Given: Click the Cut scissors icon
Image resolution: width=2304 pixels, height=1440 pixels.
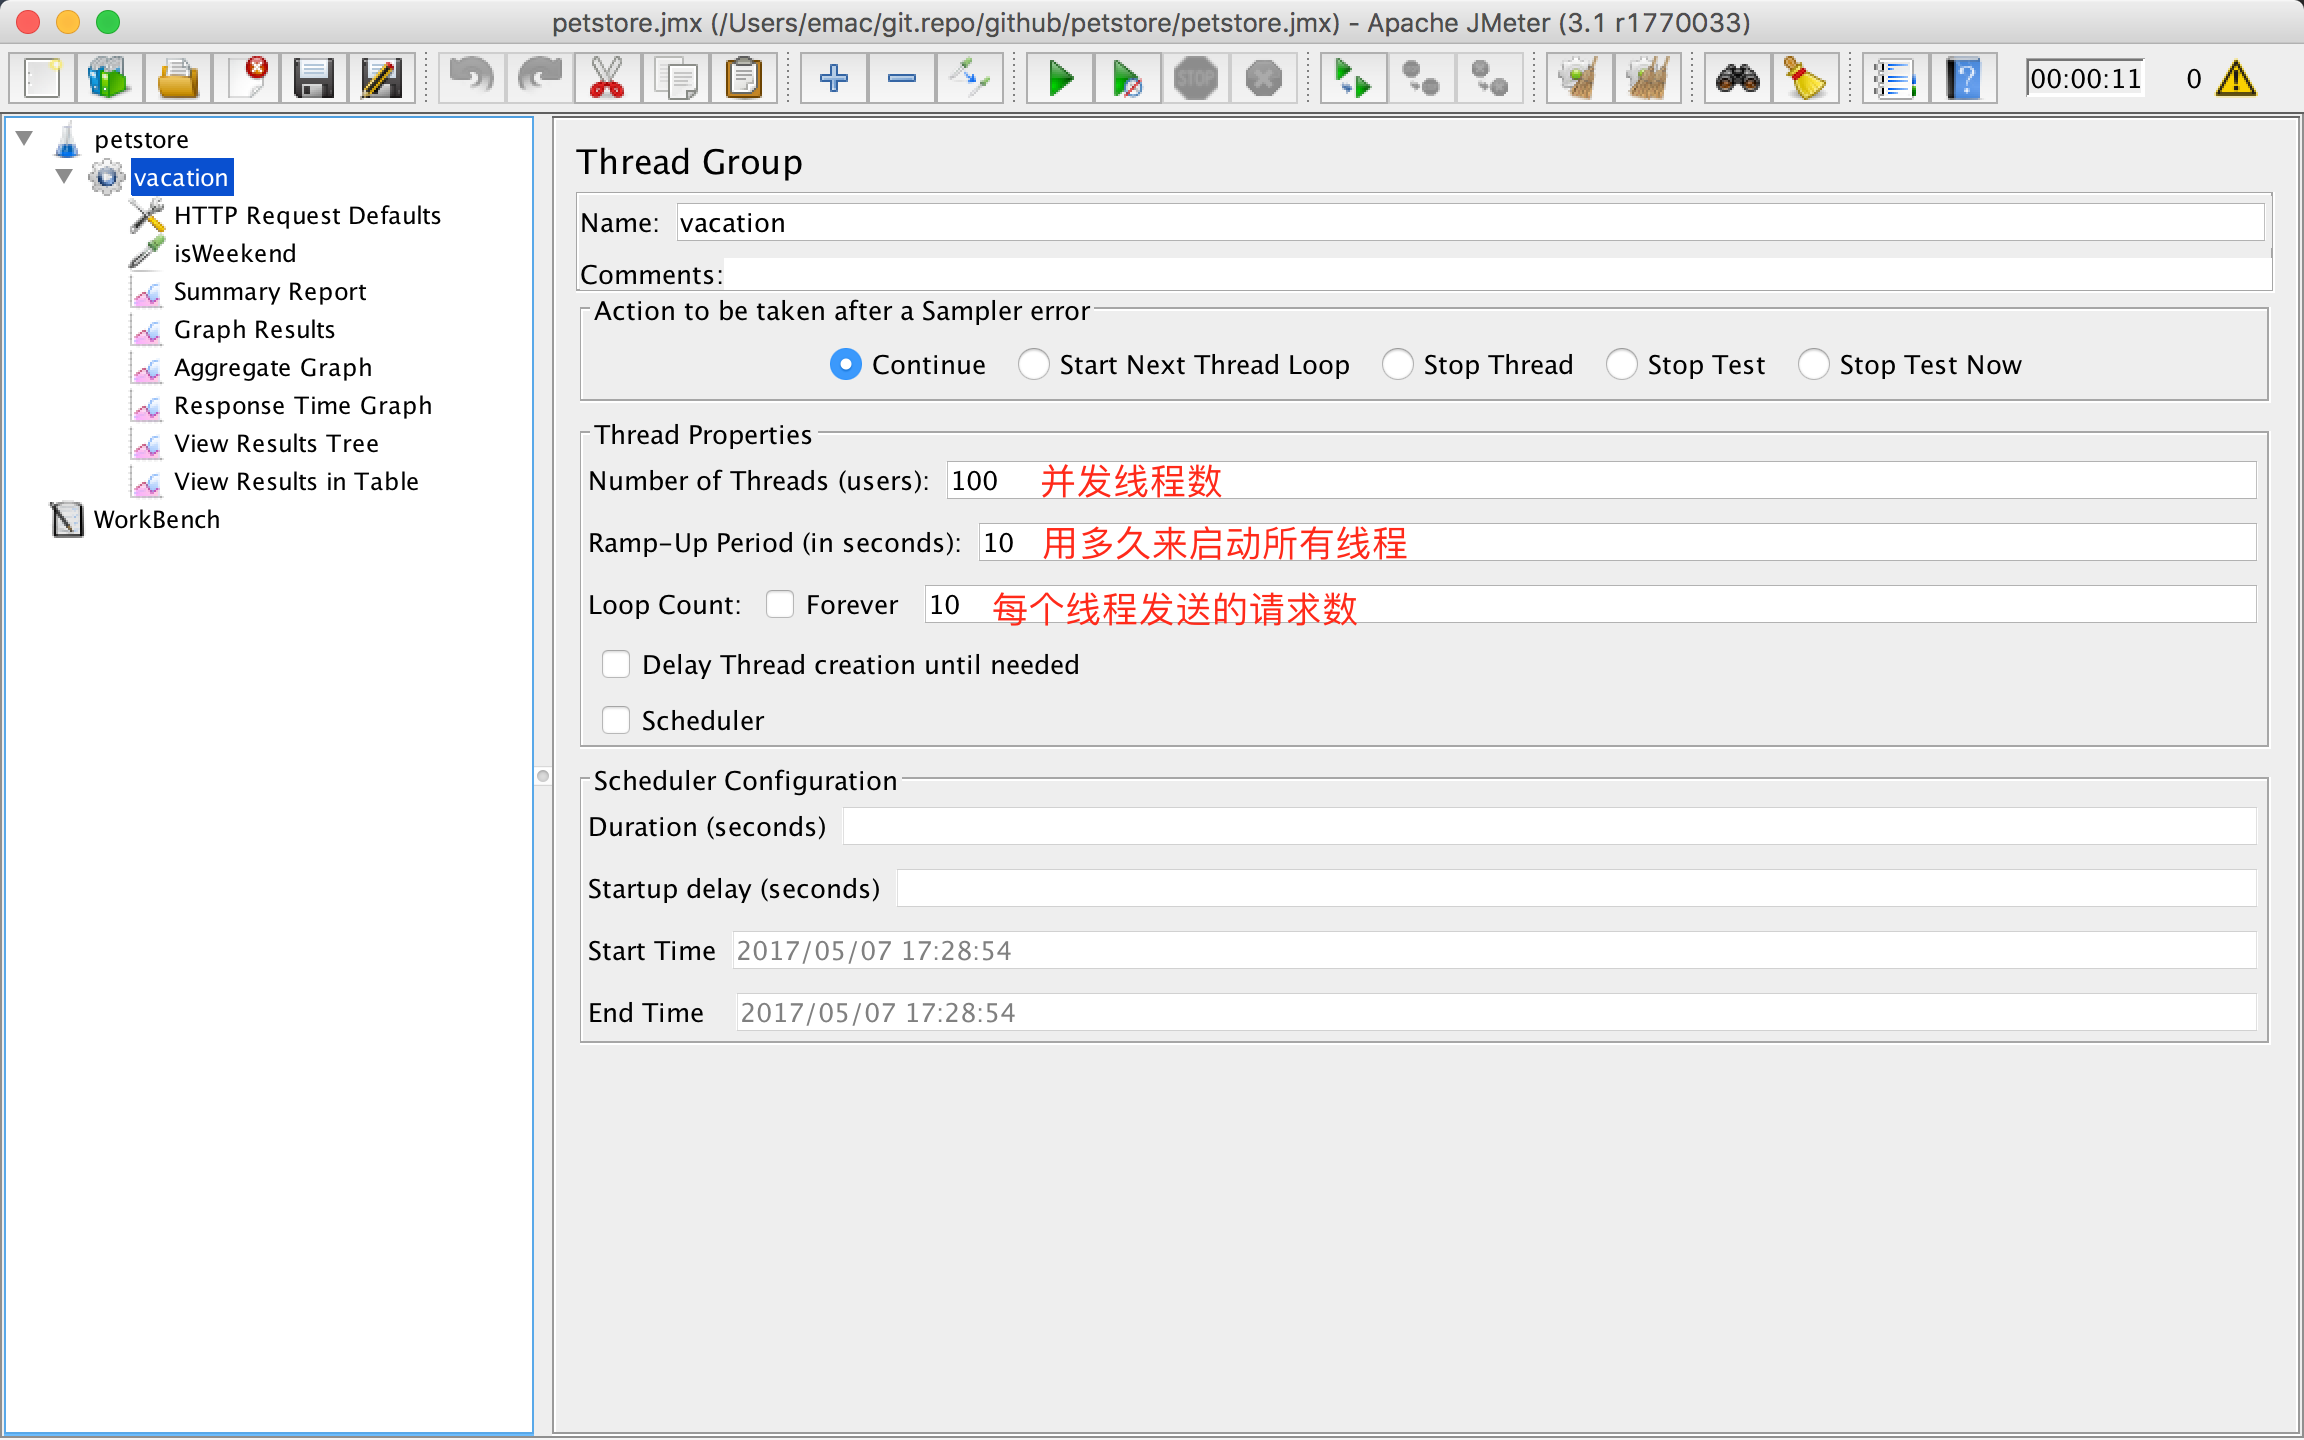Looking at the screenshot, I should pyautogui.click(x=606, y=78).
